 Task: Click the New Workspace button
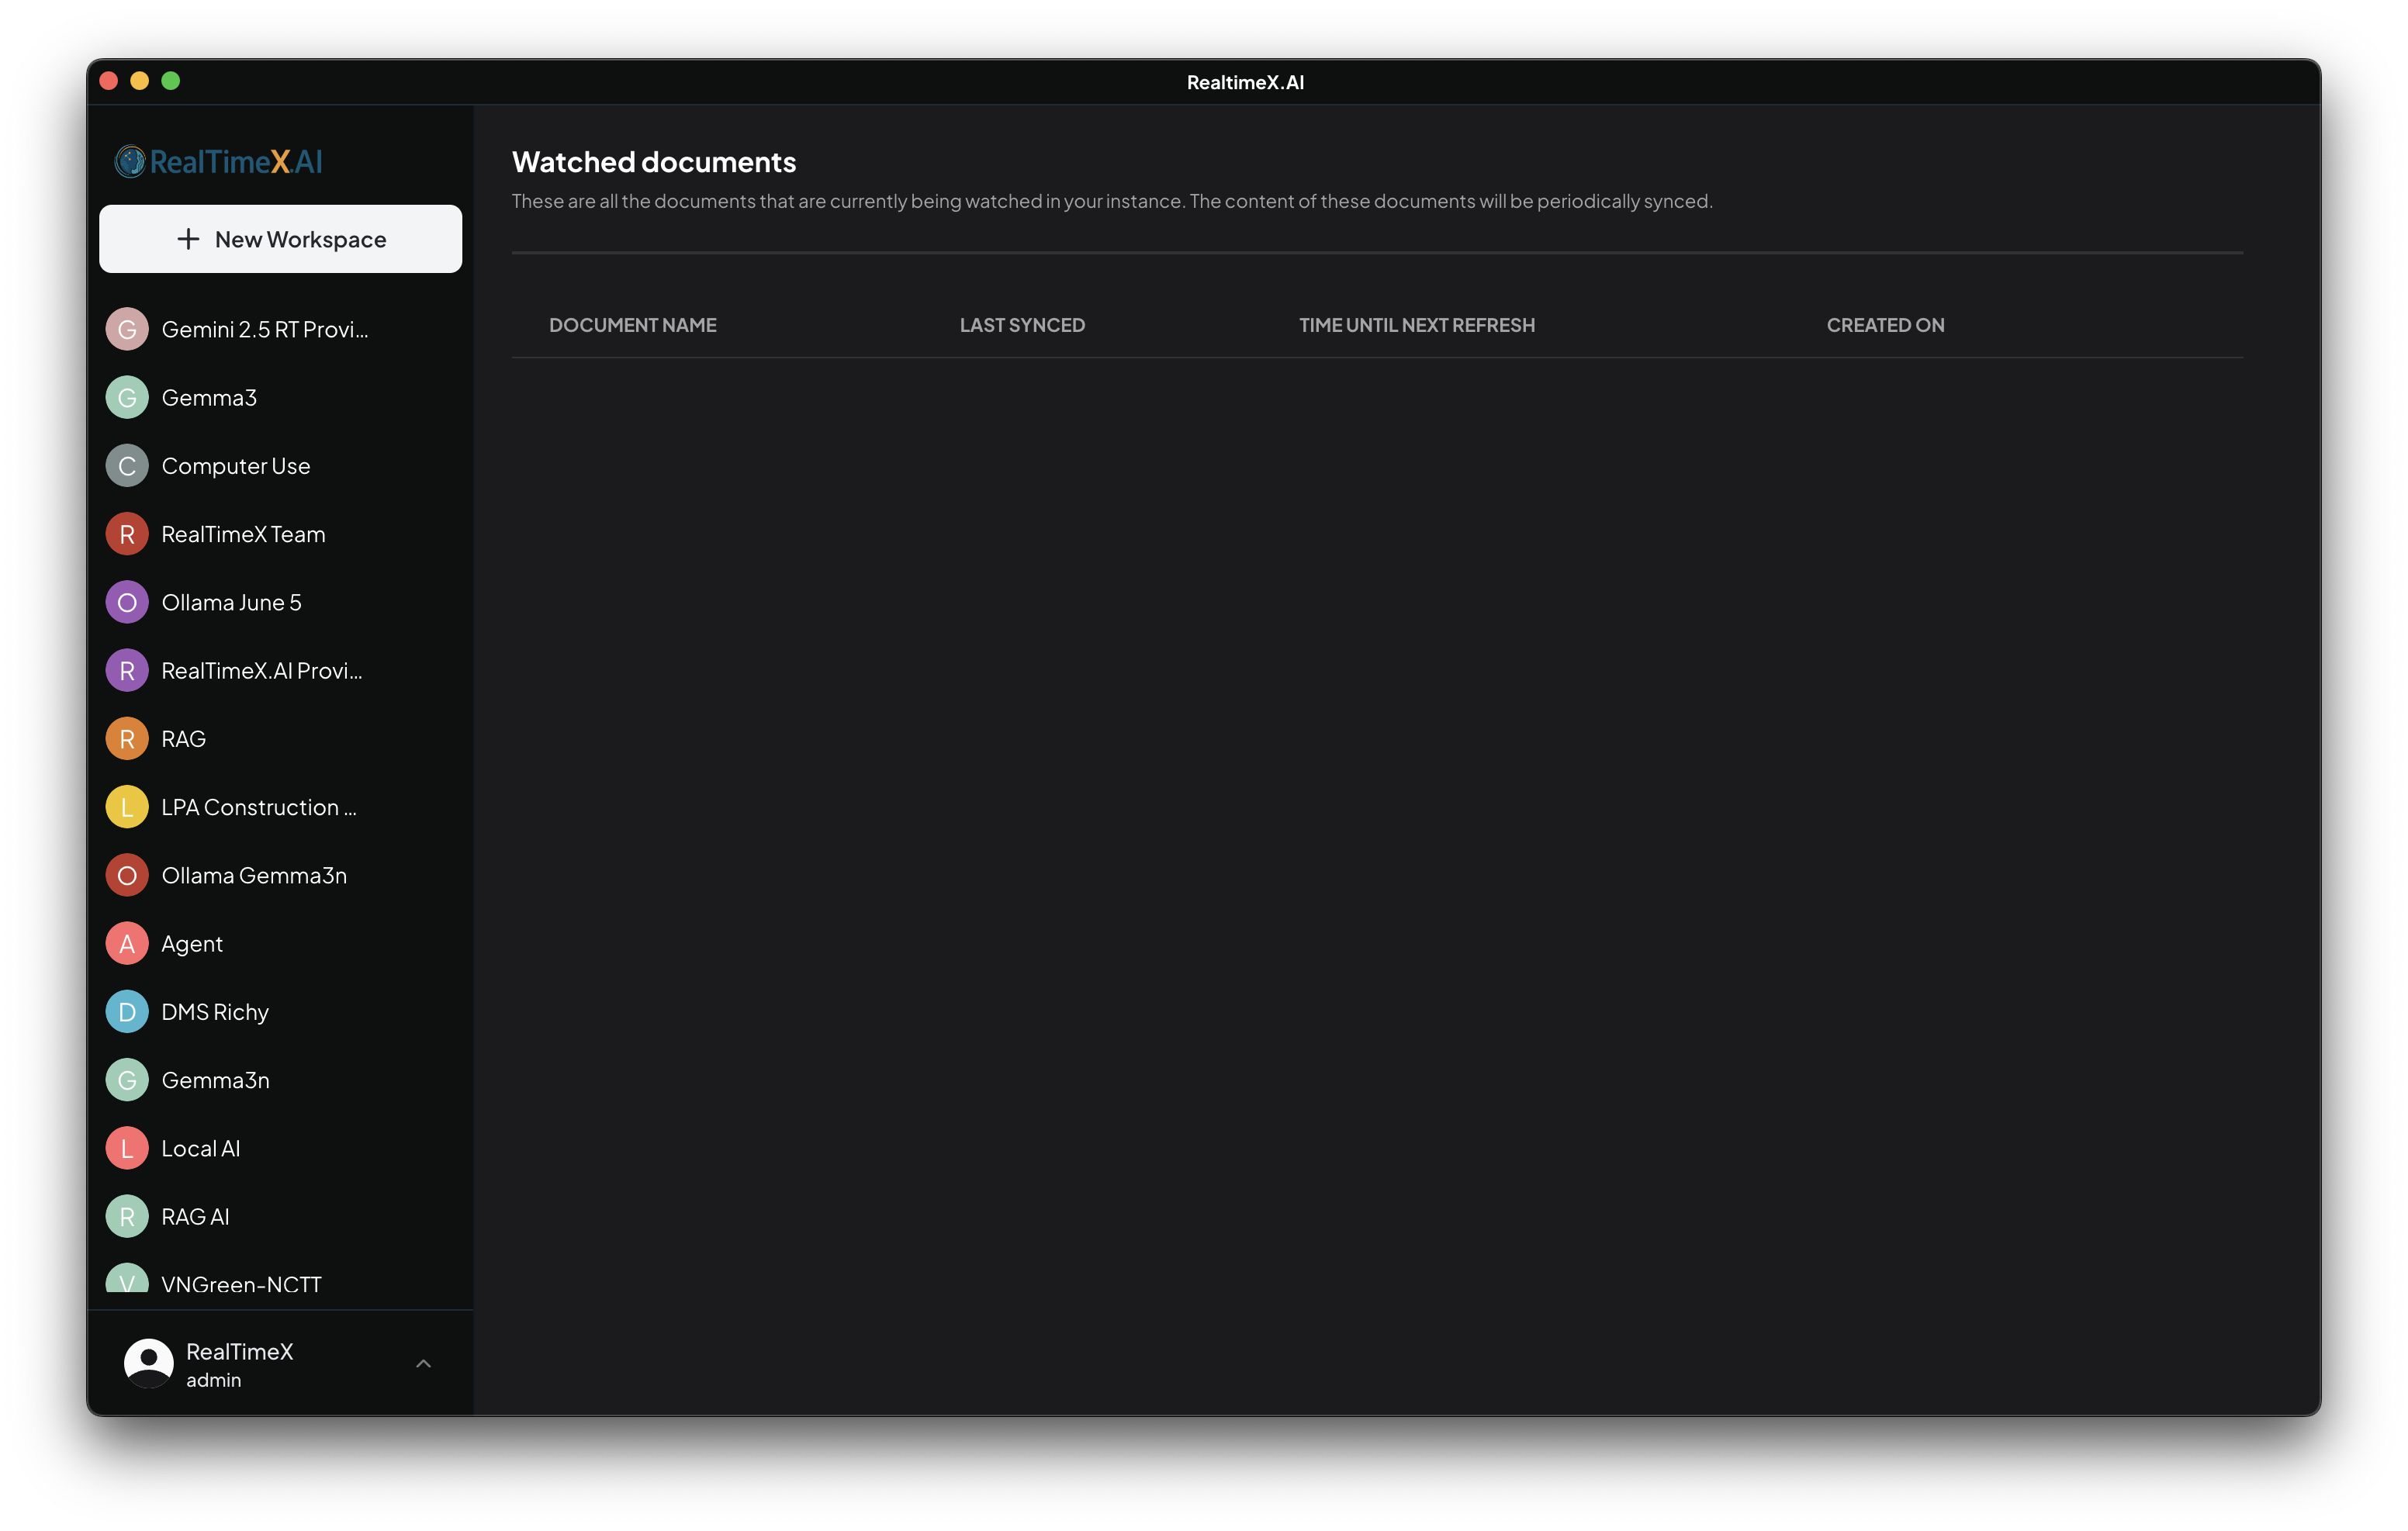coord(280,239)
